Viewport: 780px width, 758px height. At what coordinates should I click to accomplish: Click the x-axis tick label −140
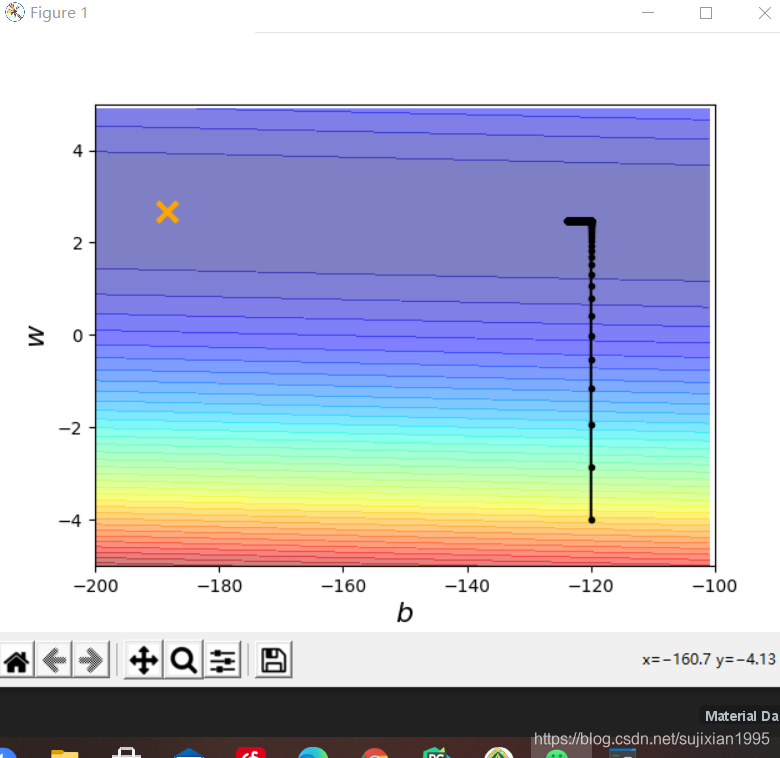[x=467, y=586]
